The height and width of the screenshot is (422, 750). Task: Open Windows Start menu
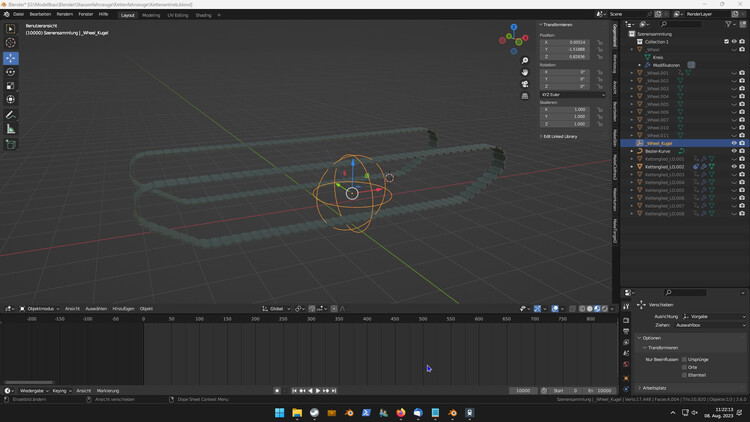click(280, 412)
